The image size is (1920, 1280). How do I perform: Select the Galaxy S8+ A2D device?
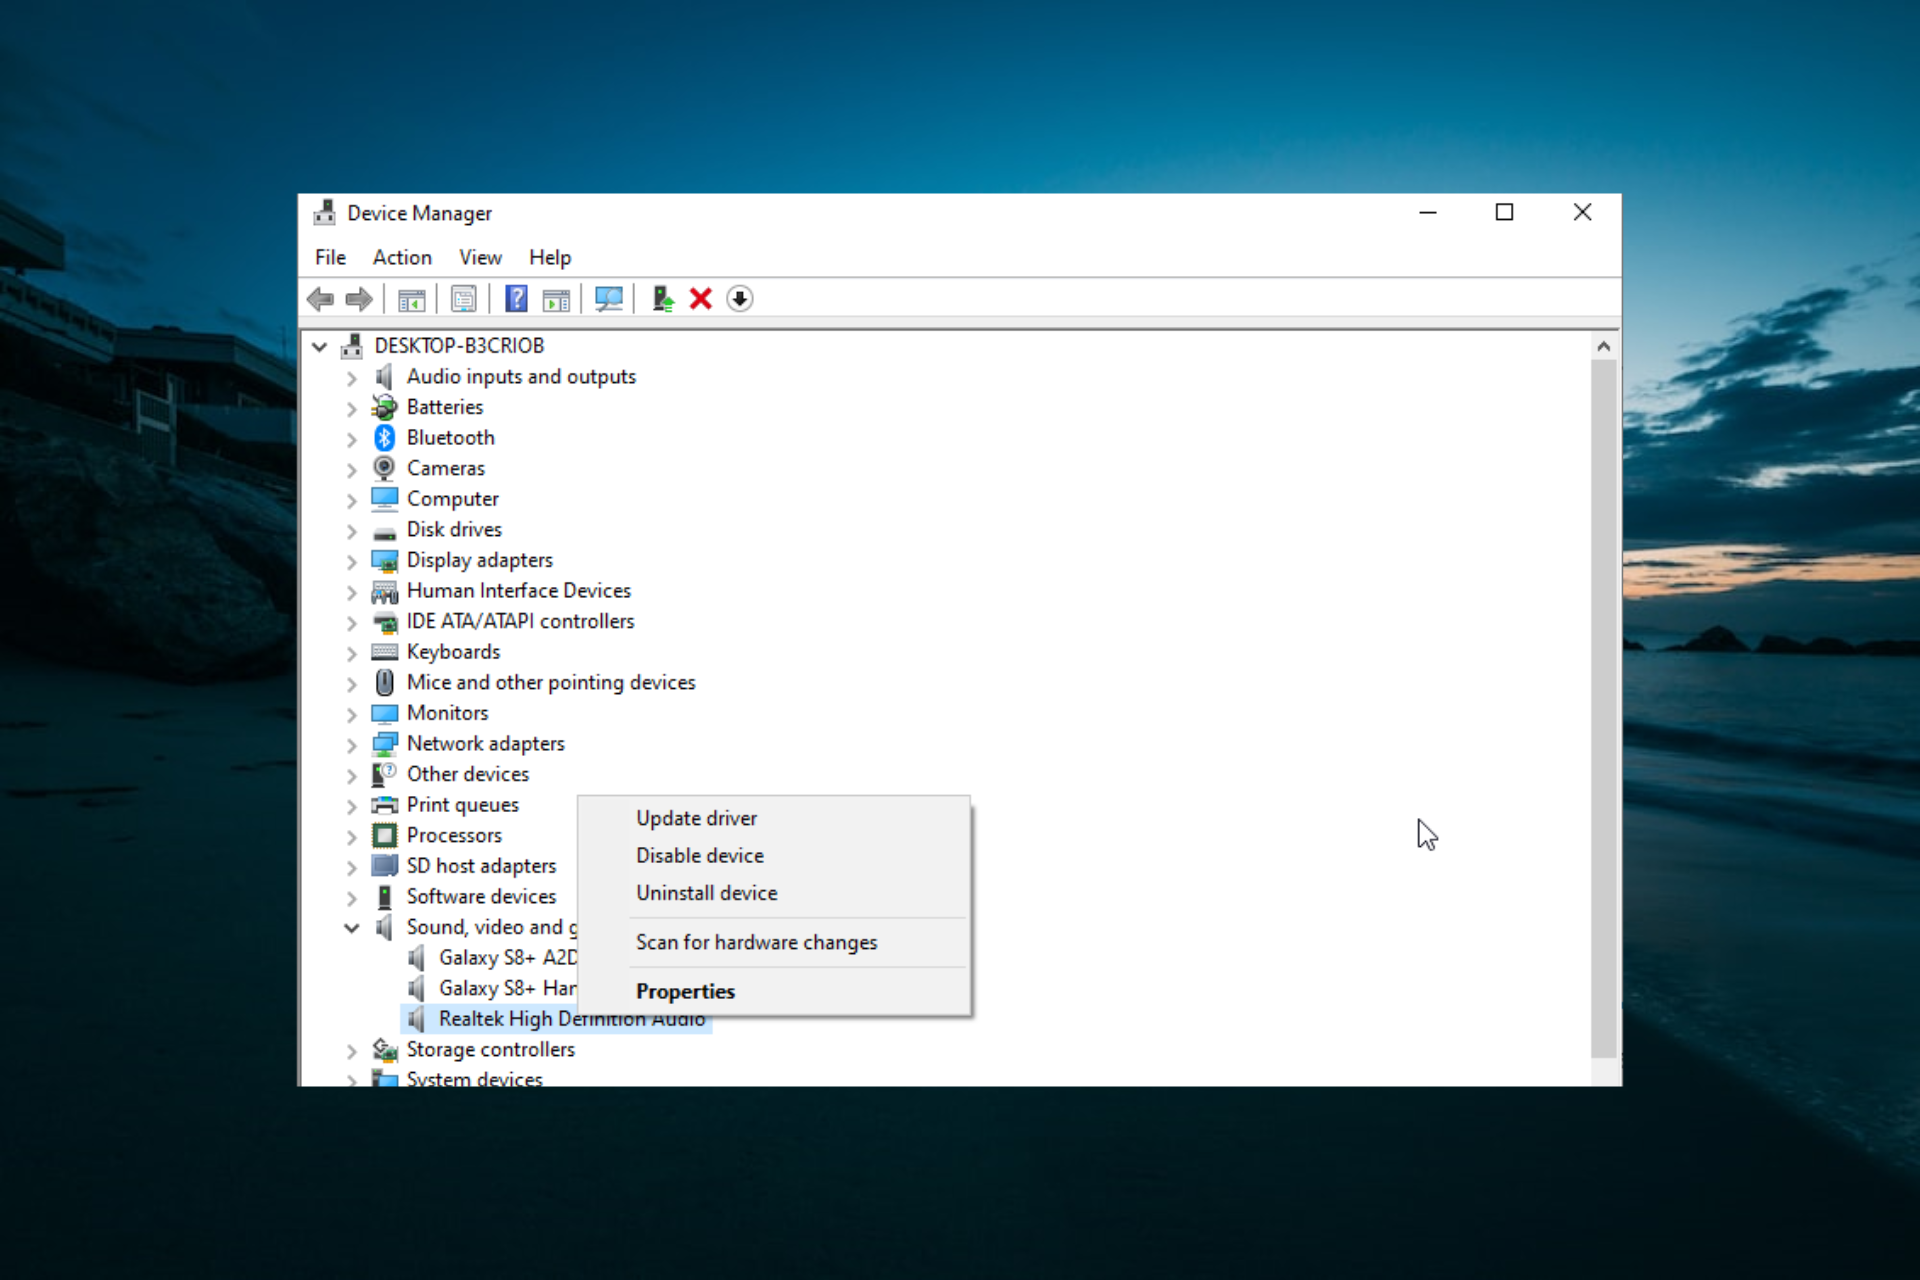click(x=507, y=957)
